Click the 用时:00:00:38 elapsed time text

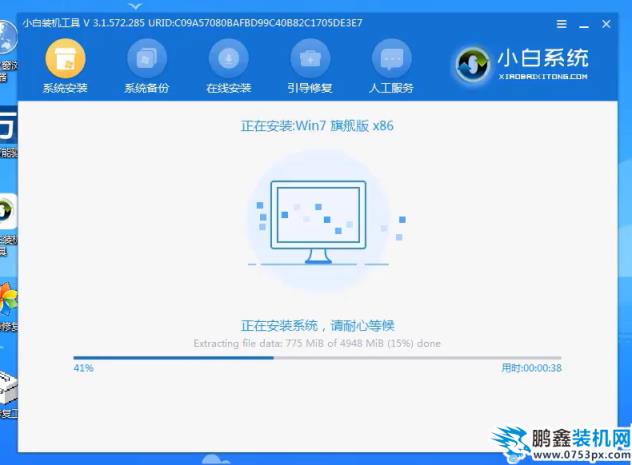pos(531,368)
